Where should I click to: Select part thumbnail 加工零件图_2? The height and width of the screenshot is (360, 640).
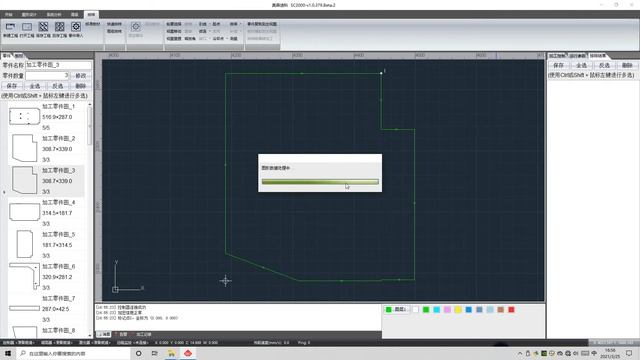[24, 148]
